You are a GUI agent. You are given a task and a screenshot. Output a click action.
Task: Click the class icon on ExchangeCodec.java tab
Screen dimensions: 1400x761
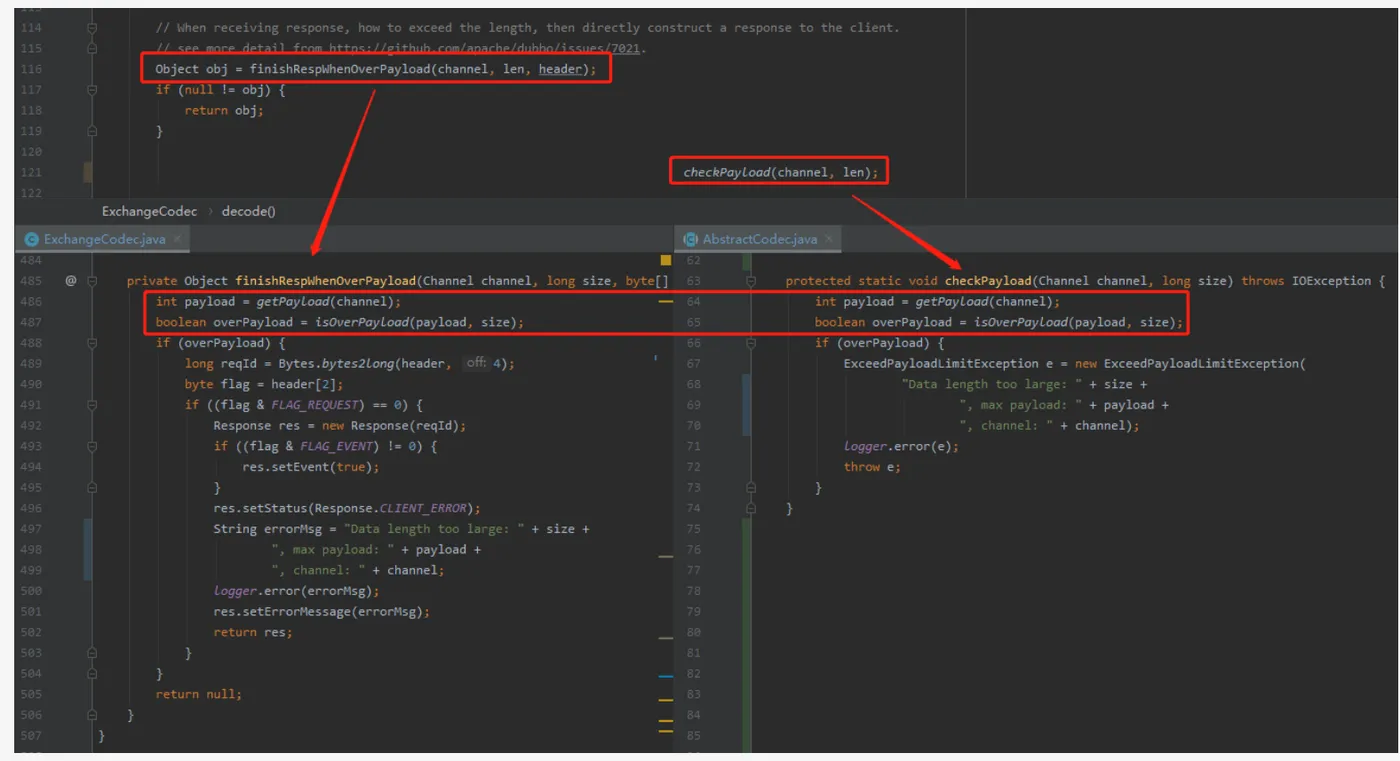click(x=31, y=239)
